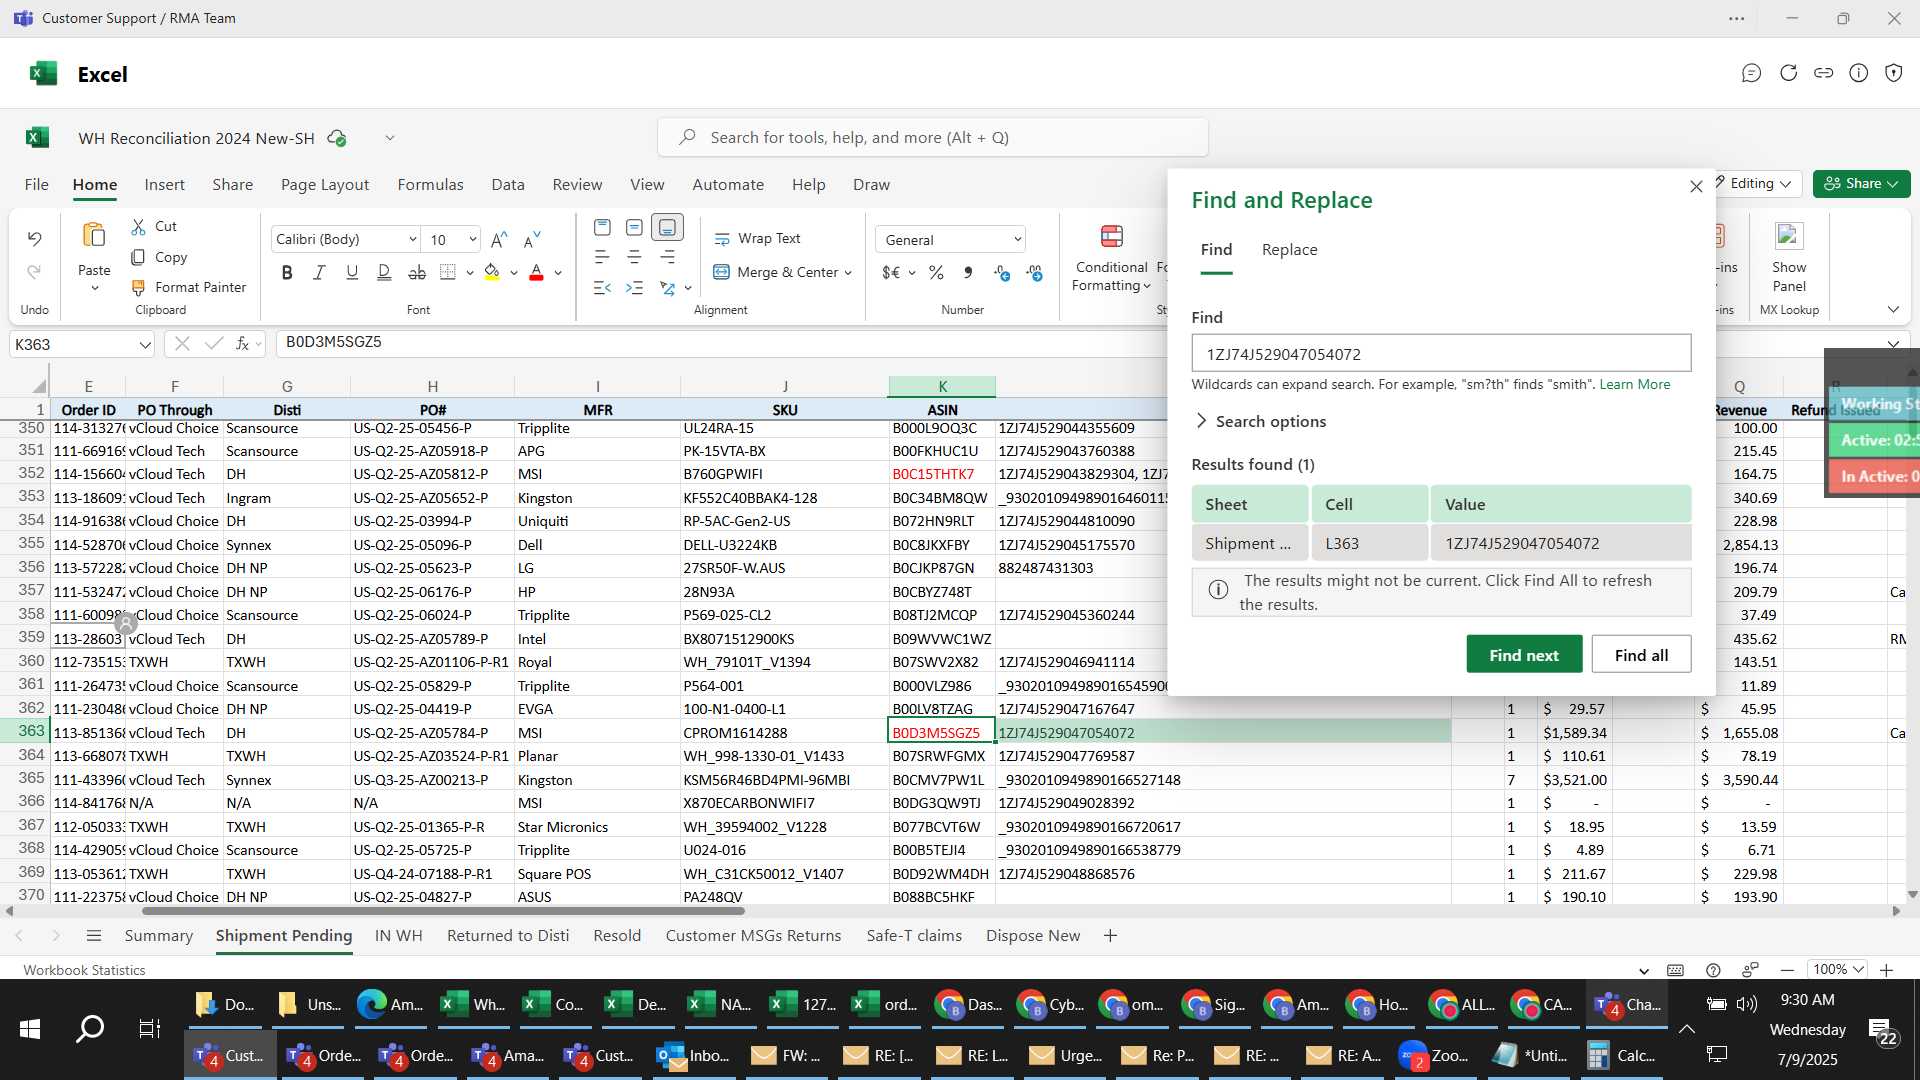The image size is (1920, 1080).
Task: Click the Name Box showing K363
Action: [82, 345]
